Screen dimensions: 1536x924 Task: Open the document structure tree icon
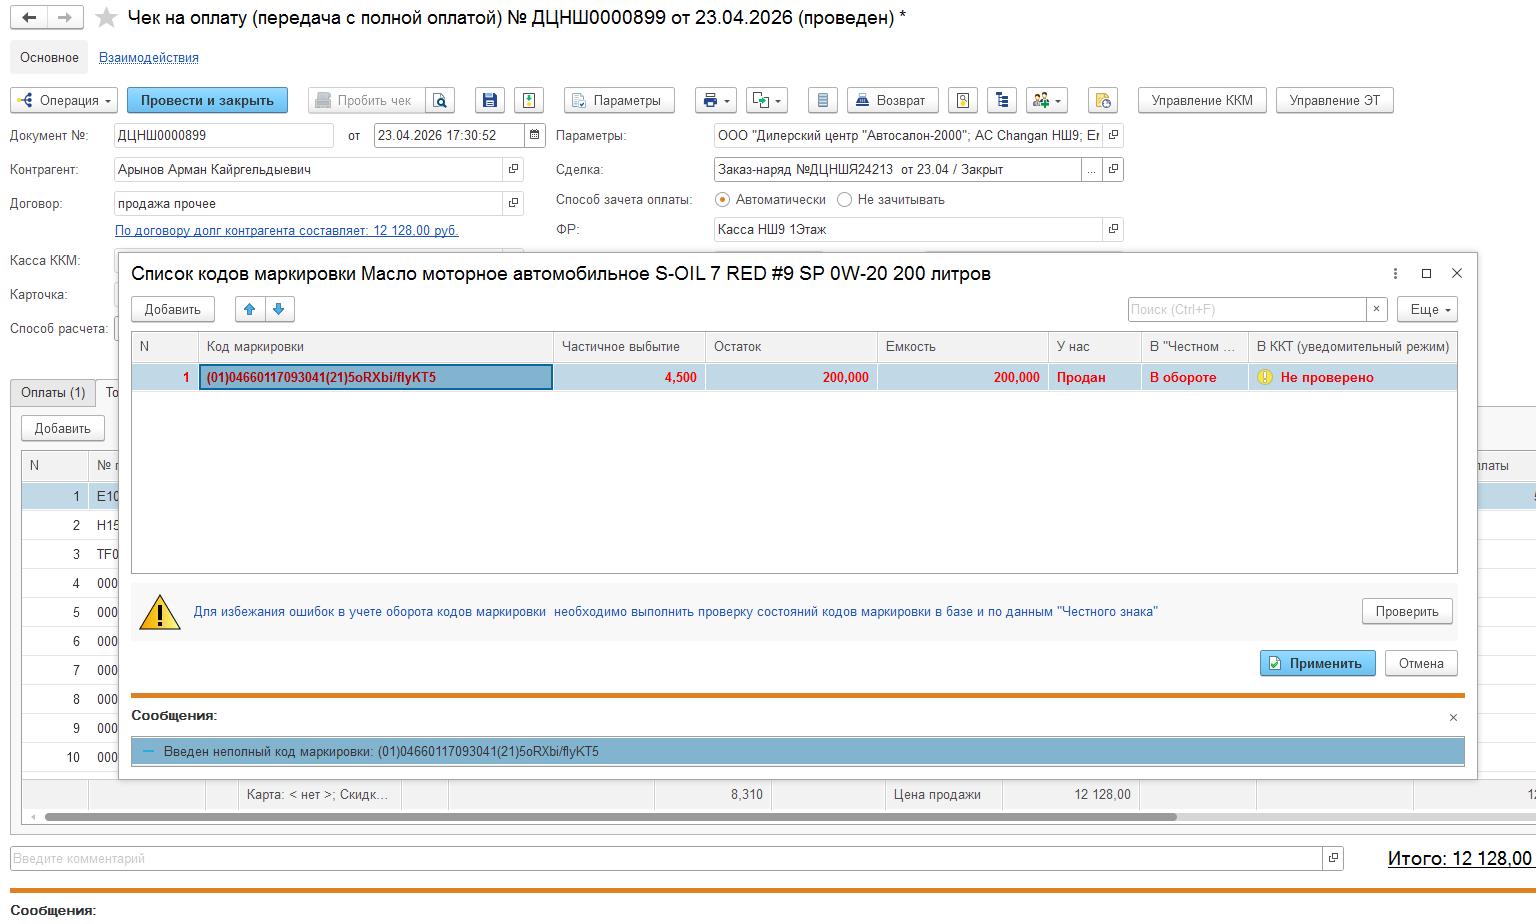(x=1001, y=100)
